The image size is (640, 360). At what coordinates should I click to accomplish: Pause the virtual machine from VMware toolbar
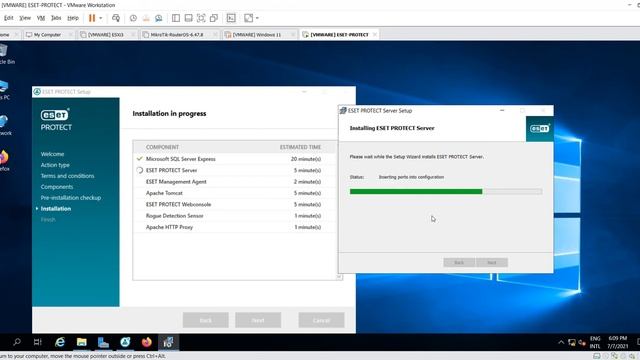tap(92, 18)
